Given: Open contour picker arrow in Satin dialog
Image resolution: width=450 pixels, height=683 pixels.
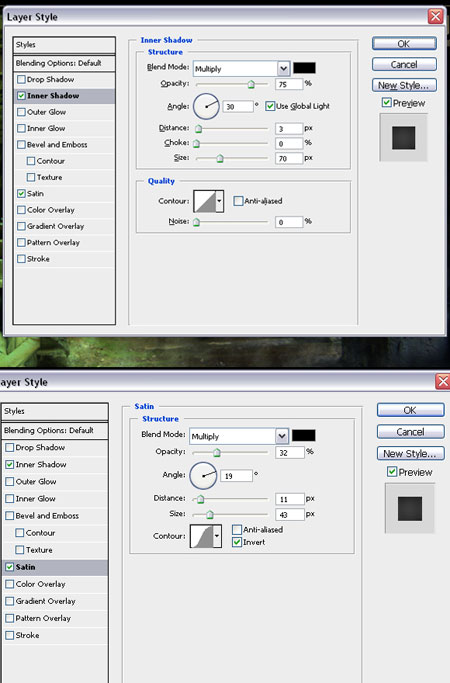Looking at the screenshot, I should point(217,536).
